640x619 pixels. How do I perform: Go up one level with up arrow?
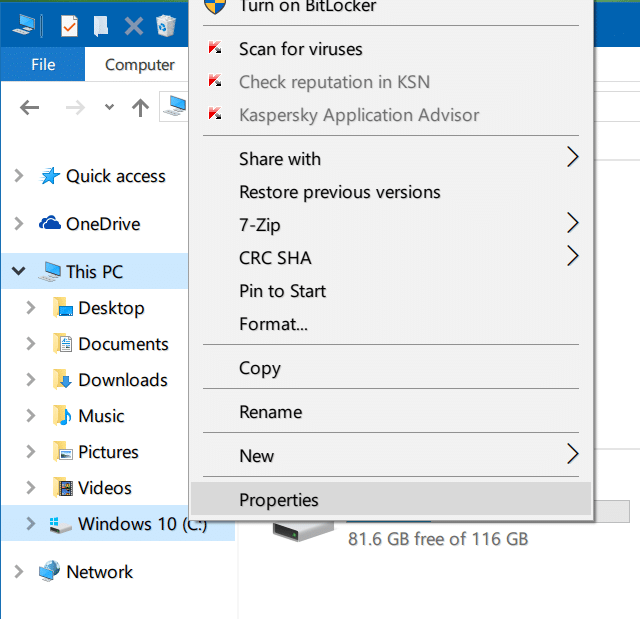[x=140, y=108]
